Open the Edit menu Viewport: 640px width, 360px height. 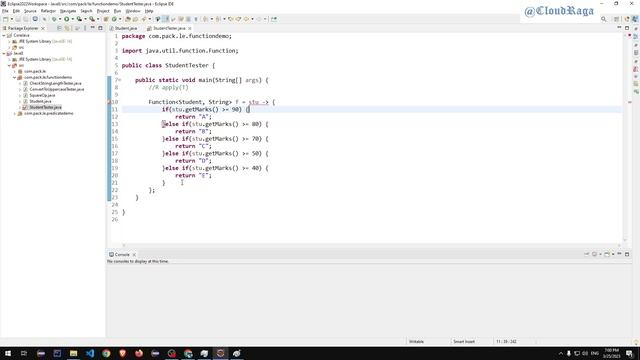point(16,11)
